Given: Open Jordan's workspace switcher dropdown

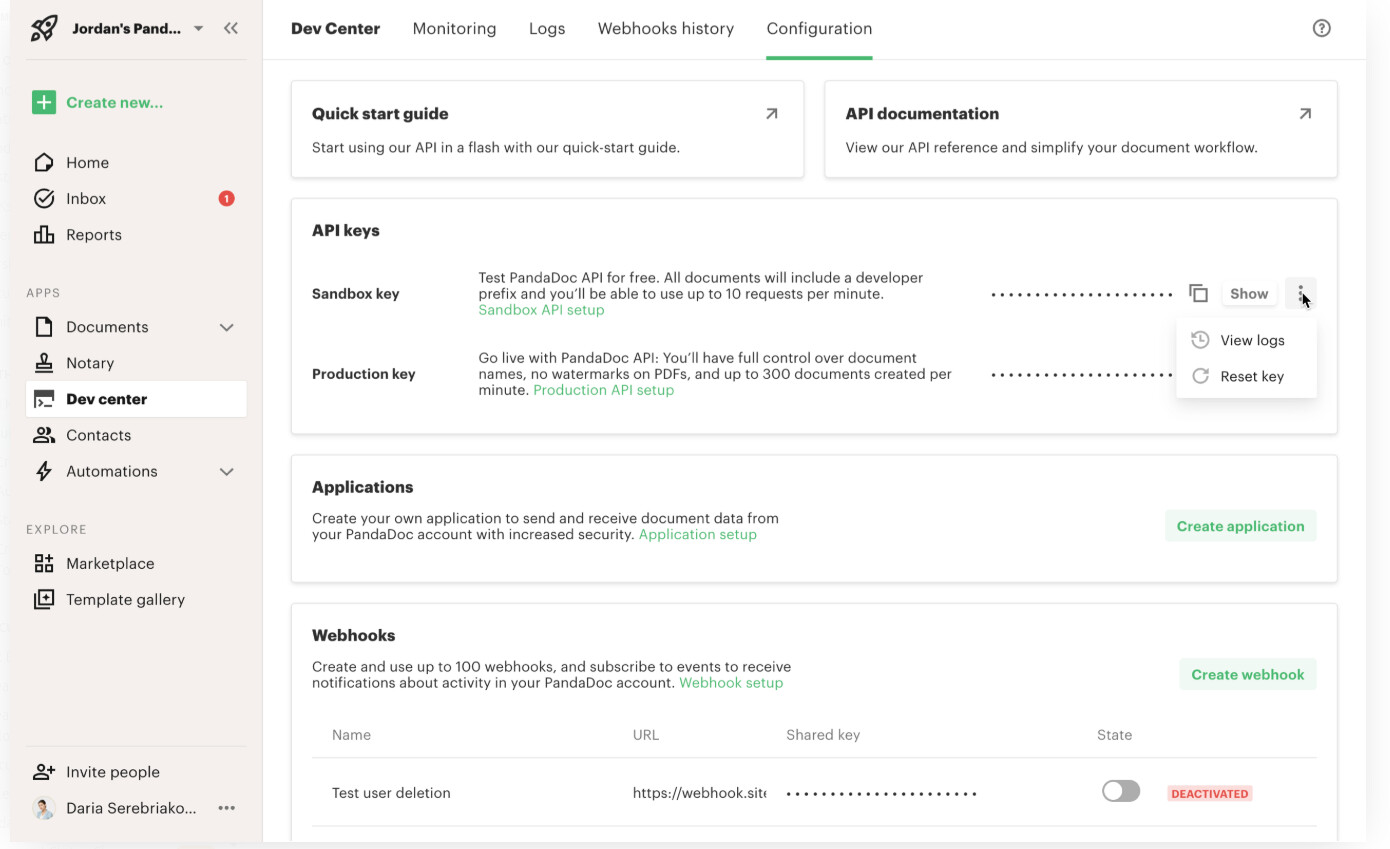Looking at the screenshot, I should coord(198,28).
